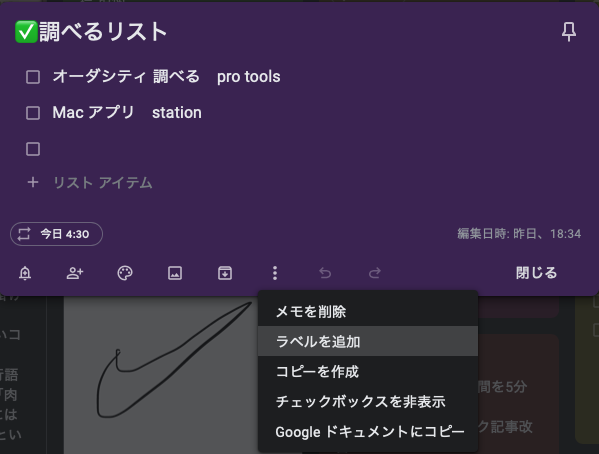Click the 閉じる button
599x454 pixels.
pos(536,273)
